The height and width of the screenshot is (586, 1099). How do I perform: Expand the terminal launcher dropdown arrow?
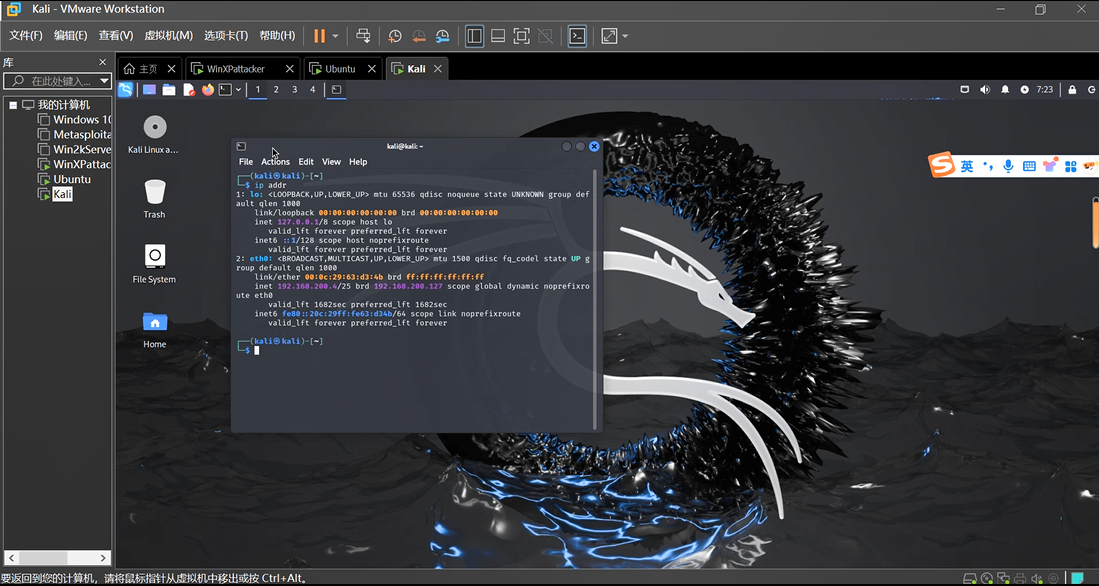pyautogui.click(x=238, y=89)
